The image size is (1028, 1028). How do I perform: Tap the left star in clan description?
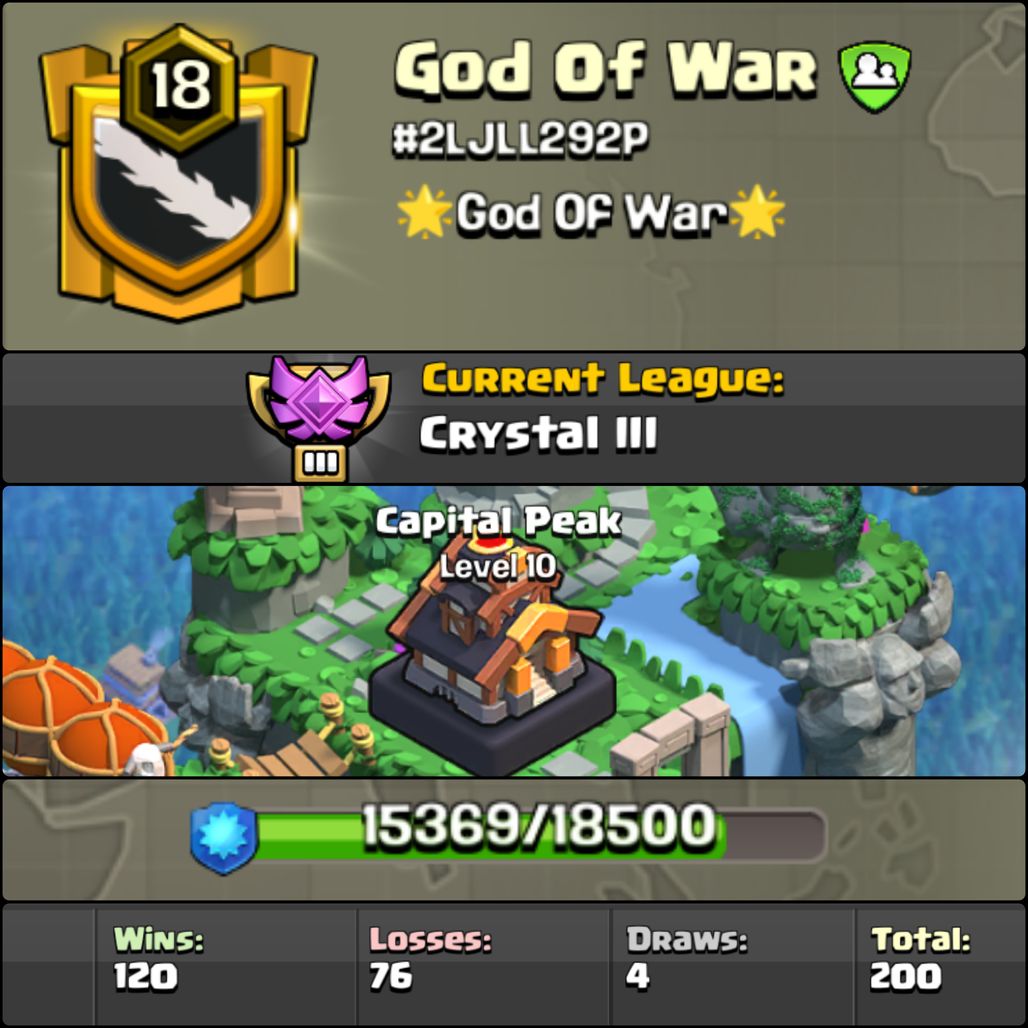(425, 212)
